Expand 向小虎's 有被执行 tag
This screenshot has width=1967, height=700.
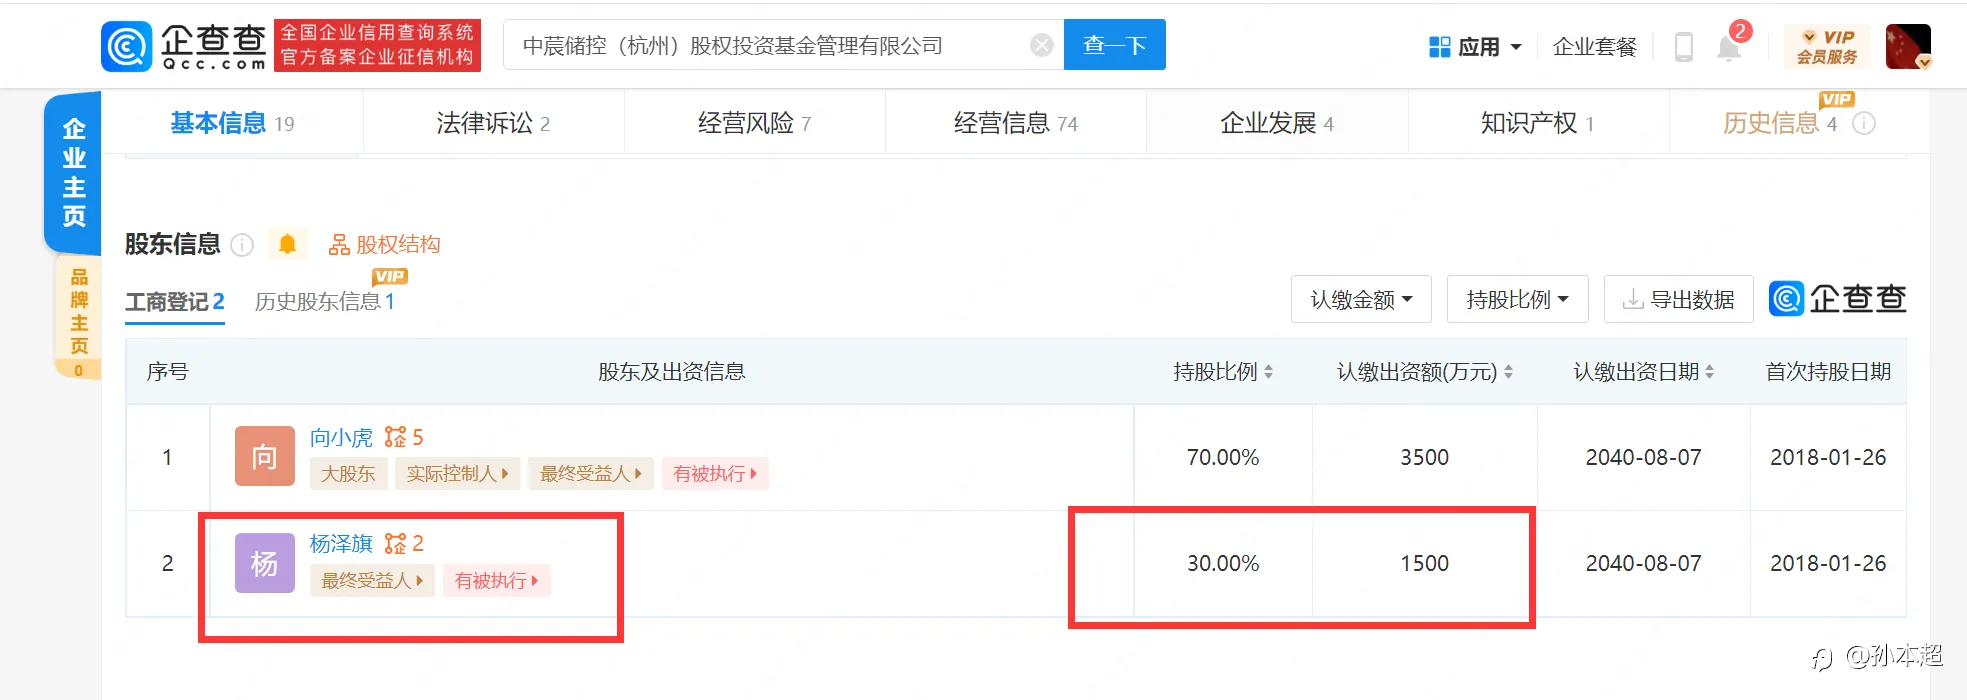click(715, 473)
